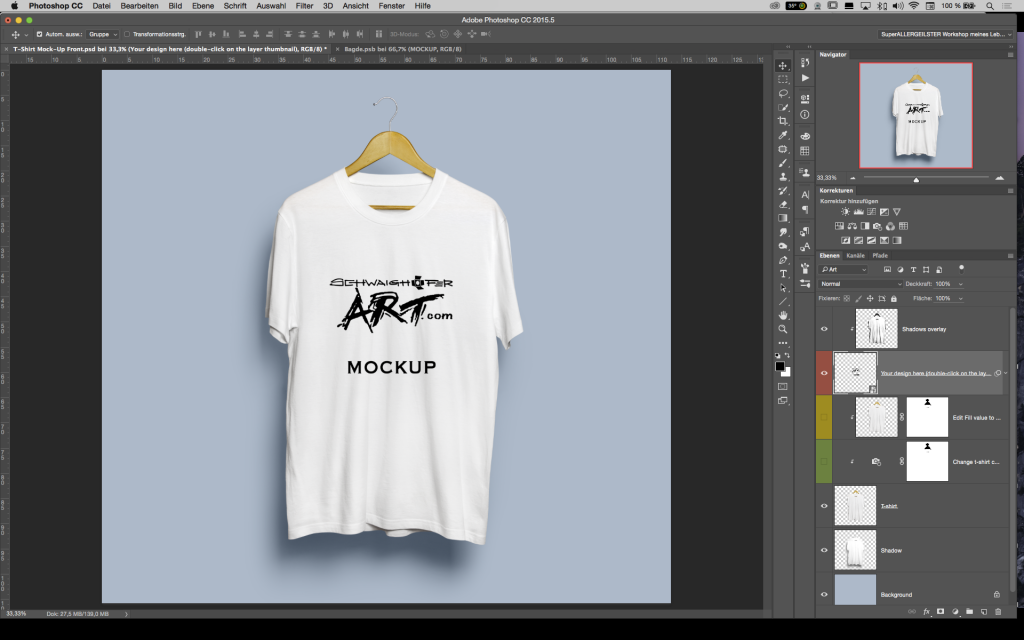Create a new group folder
The height and width of the screenshot is (640, 1024).
click(969, 612)
